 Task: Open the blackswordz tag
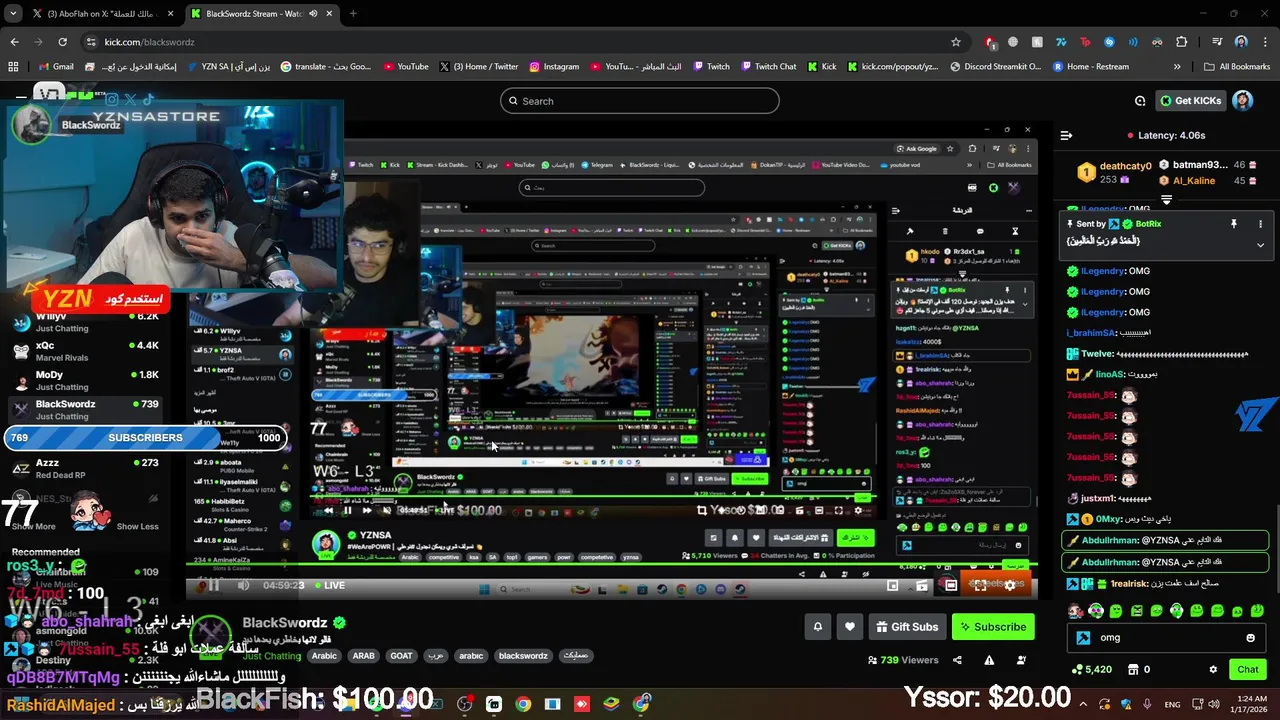523,656
